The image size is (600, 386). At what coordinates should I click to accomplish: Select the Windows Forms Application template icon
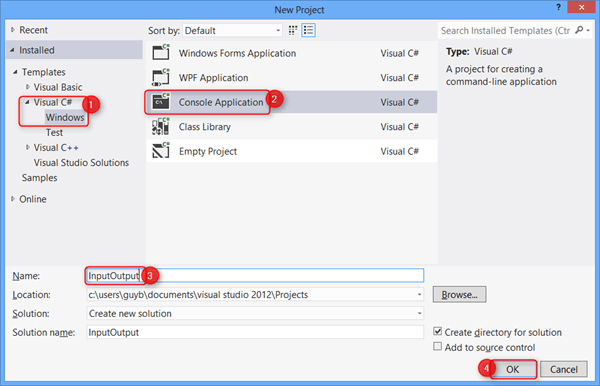point(161,52)
